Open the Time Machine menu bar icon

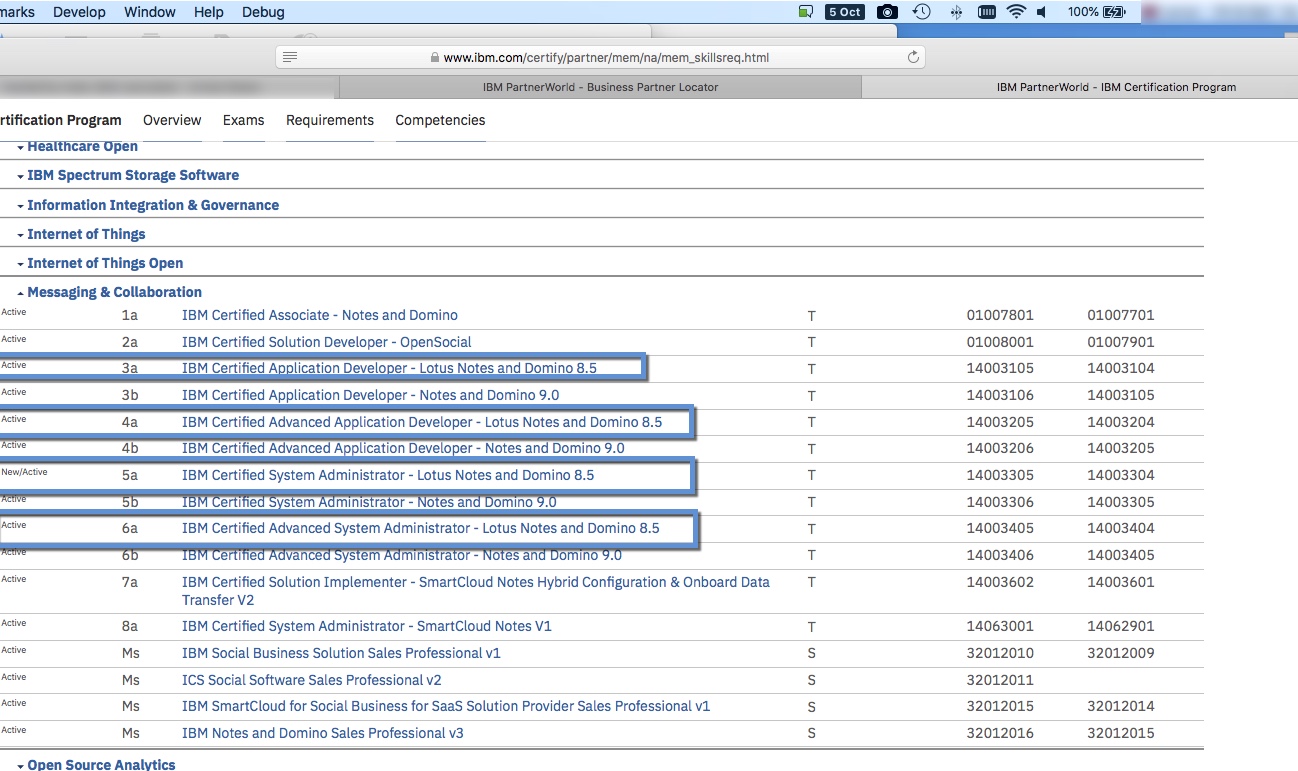[x=922, y=12]
